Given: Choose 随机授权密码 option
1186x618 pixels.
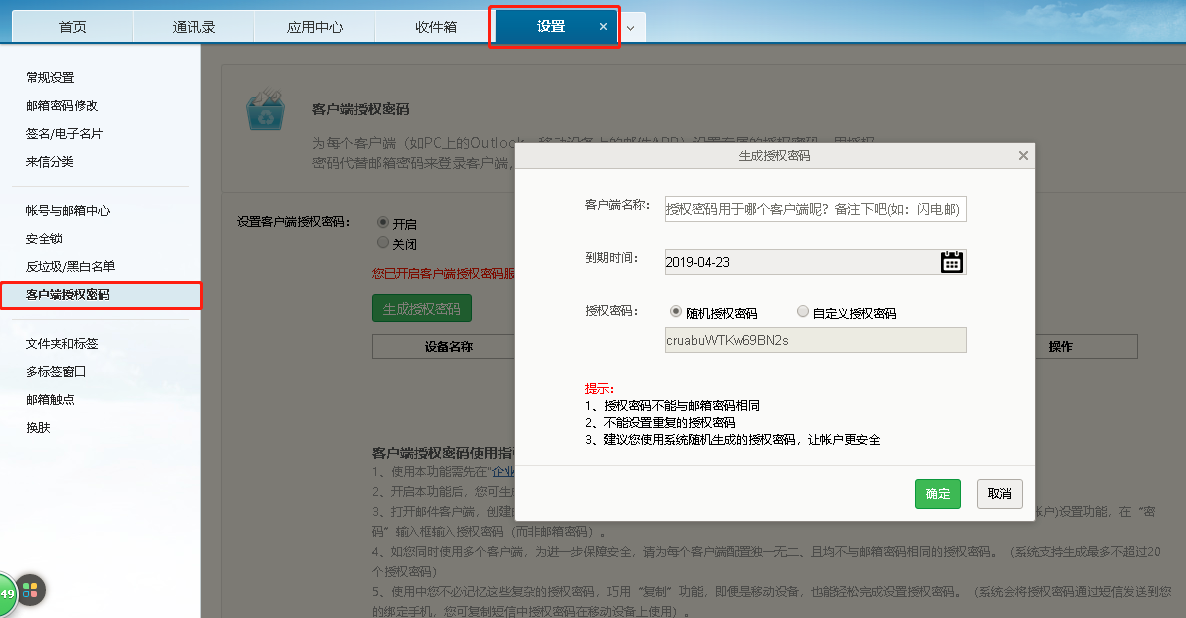Looking at the screenshot, I should tap(677, 310).
